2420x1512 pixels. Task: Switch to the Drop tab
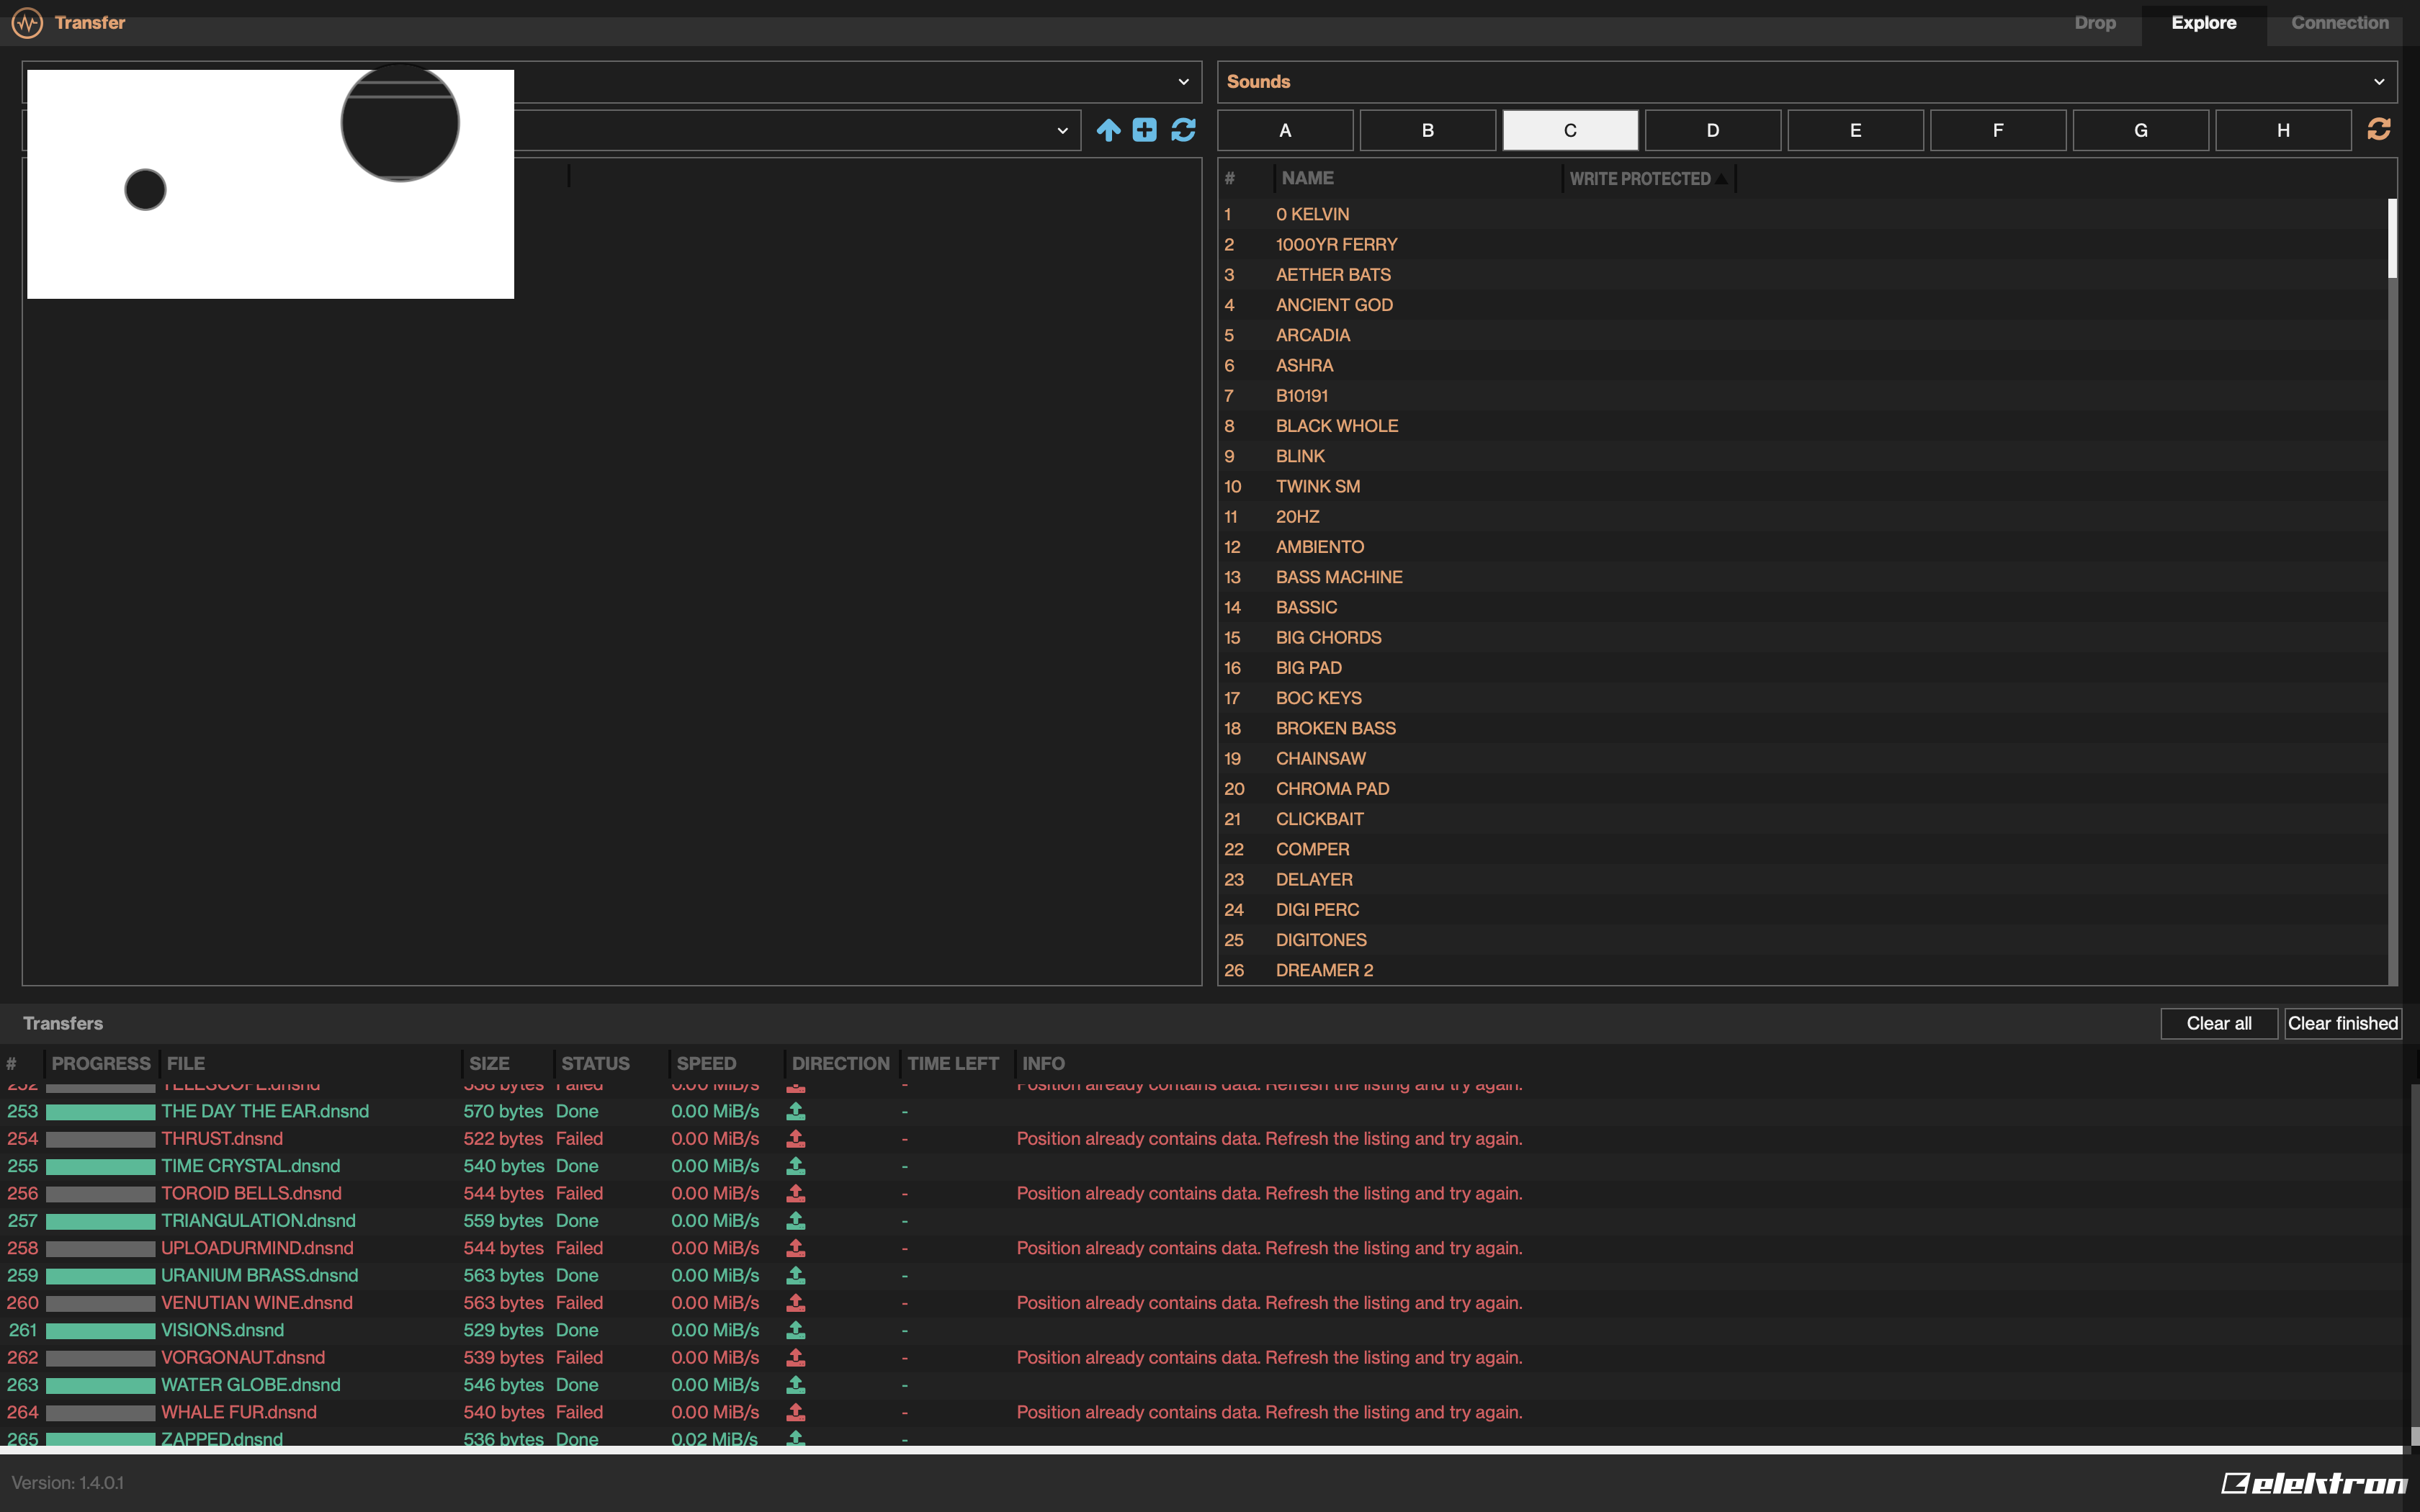click(x=2094, y=22)
